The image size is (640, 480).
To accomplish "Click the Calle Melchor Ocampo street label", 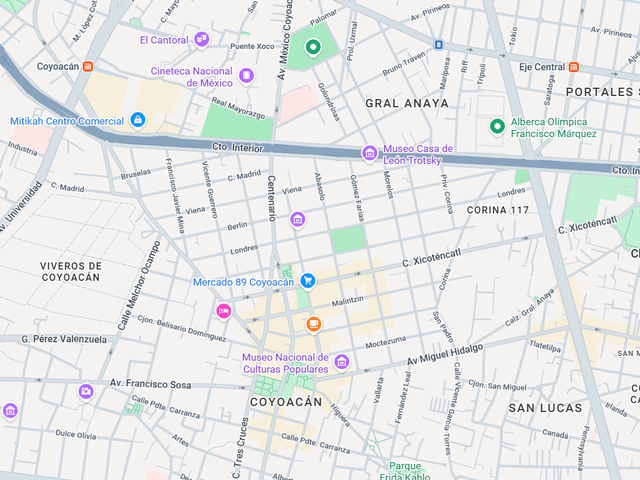I will click(139, 285).
